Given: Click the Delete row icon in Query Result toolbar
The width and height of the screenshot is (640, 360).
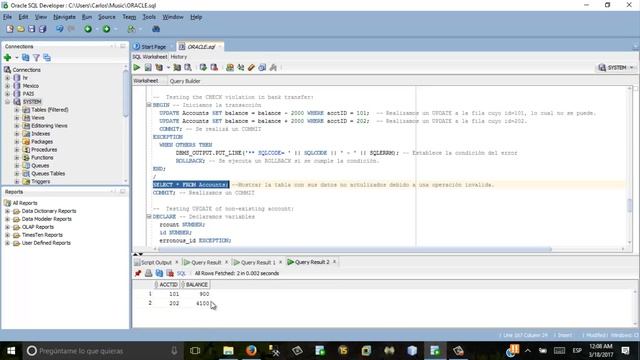Looking at the screenshot, I should [170, 273].
